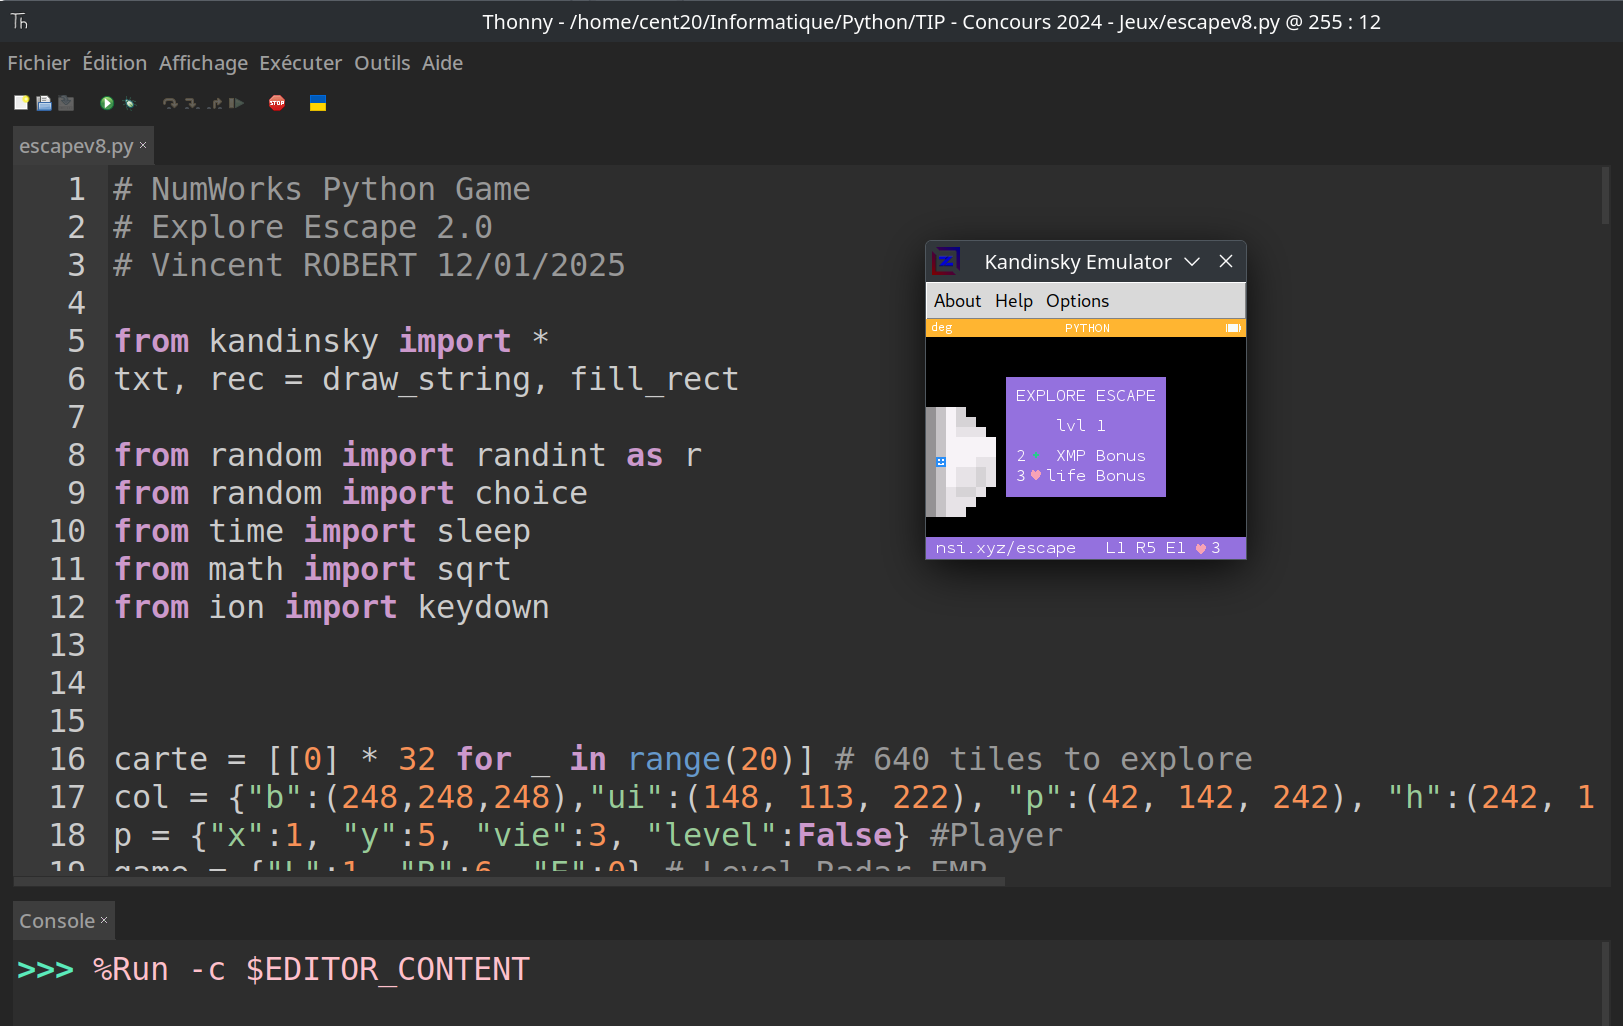
Task: Open the Outils menu
Action: pos(382,63)
